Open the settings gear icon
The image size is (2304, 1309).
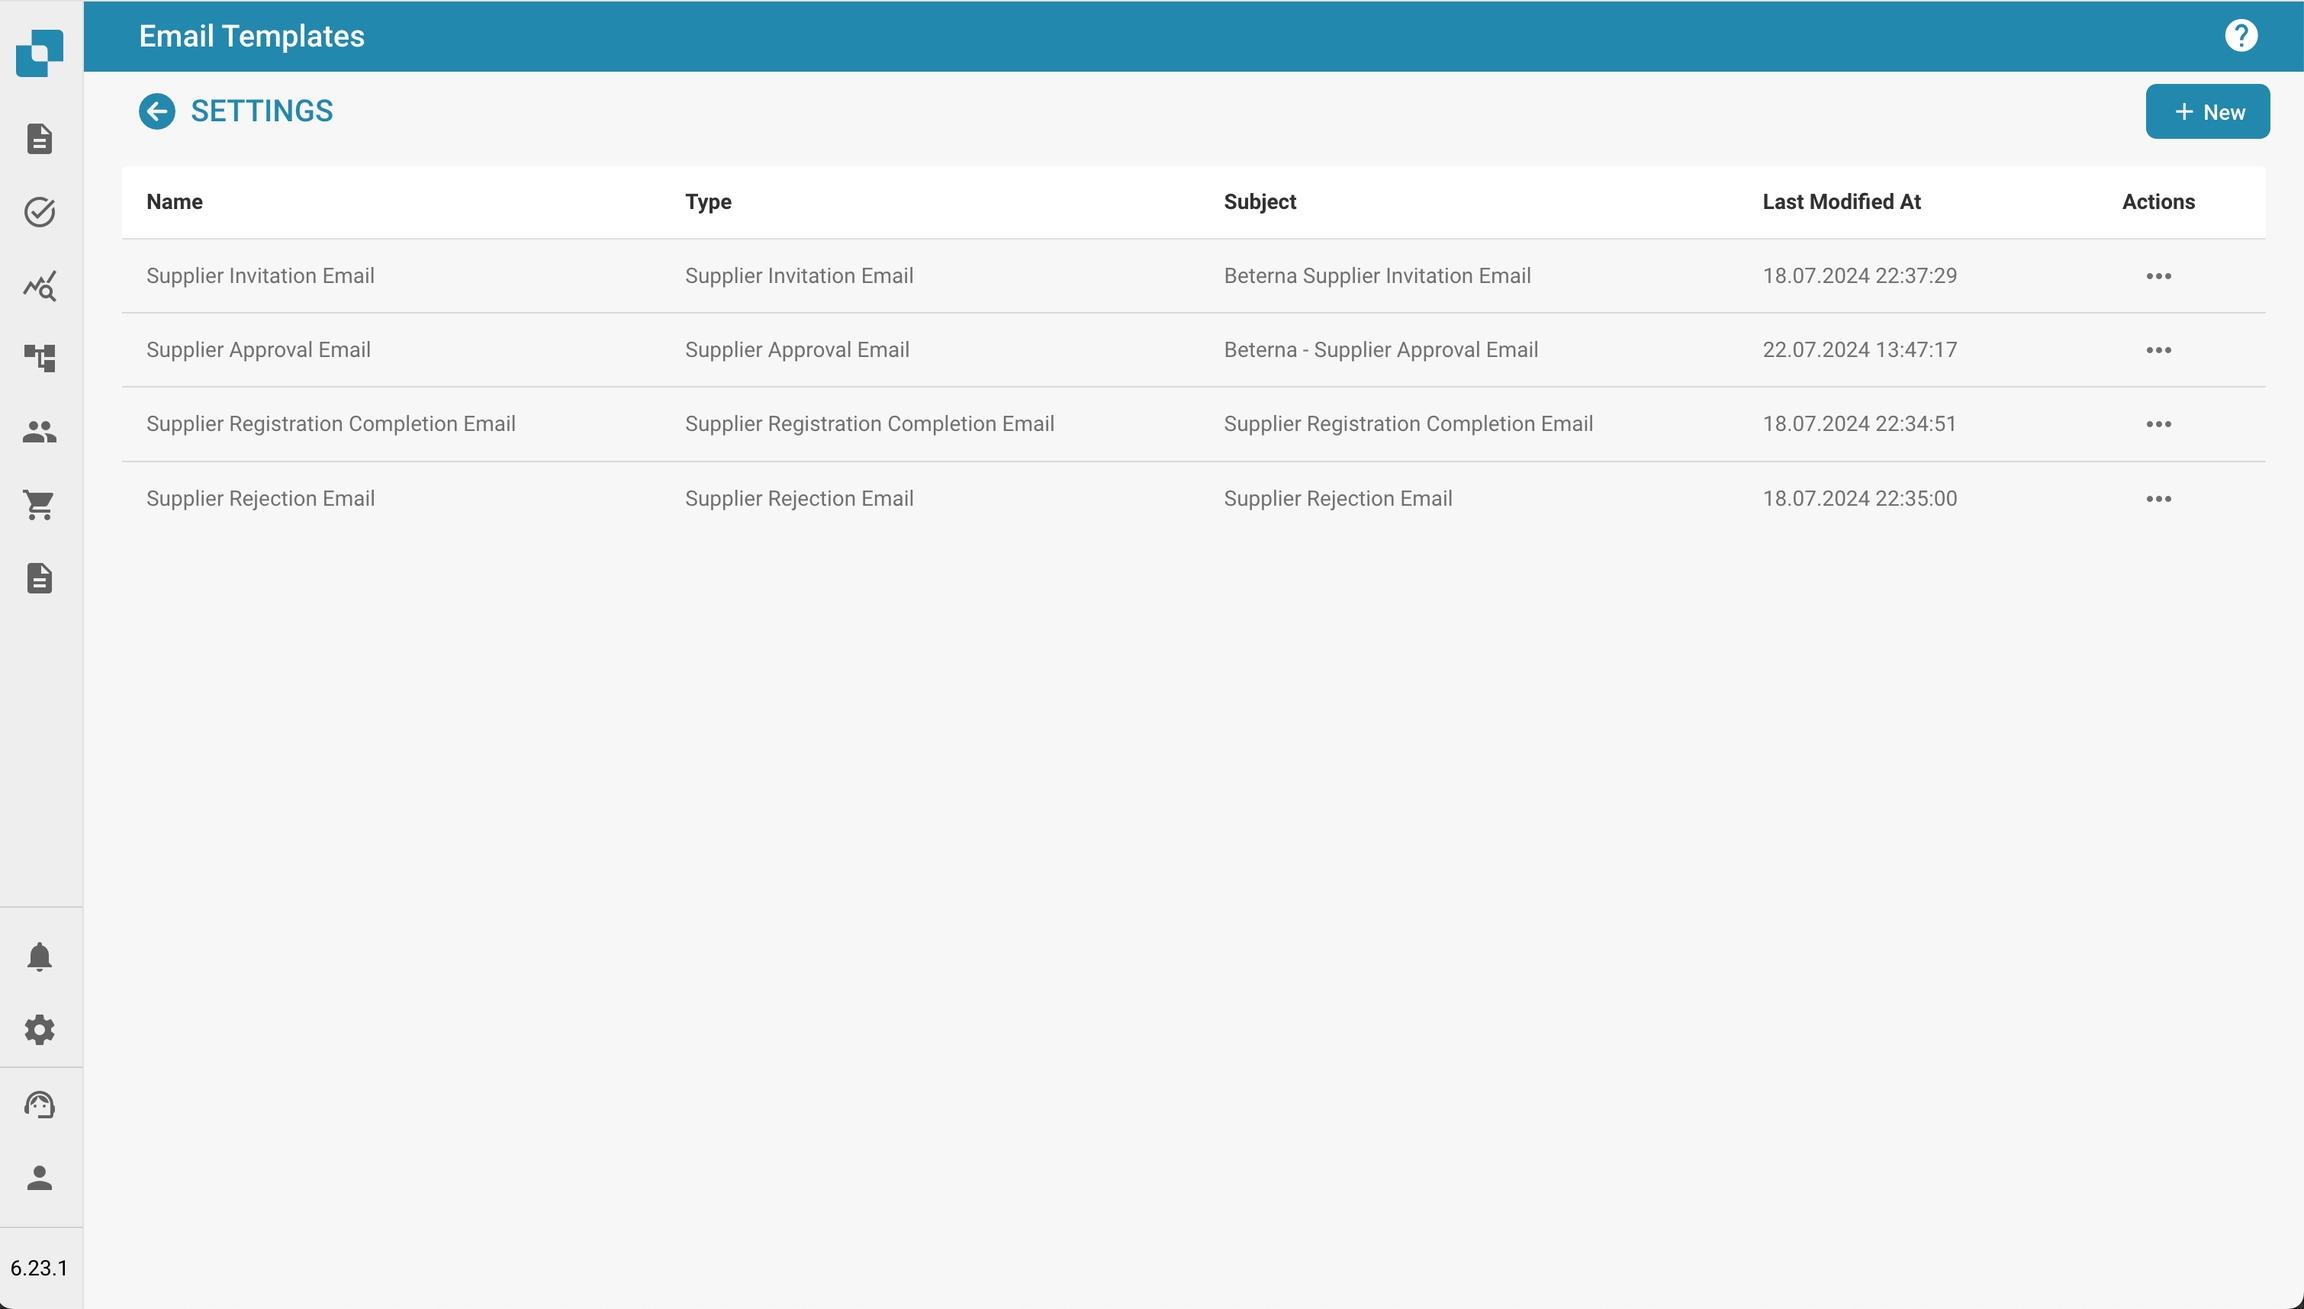(40, 1030)
